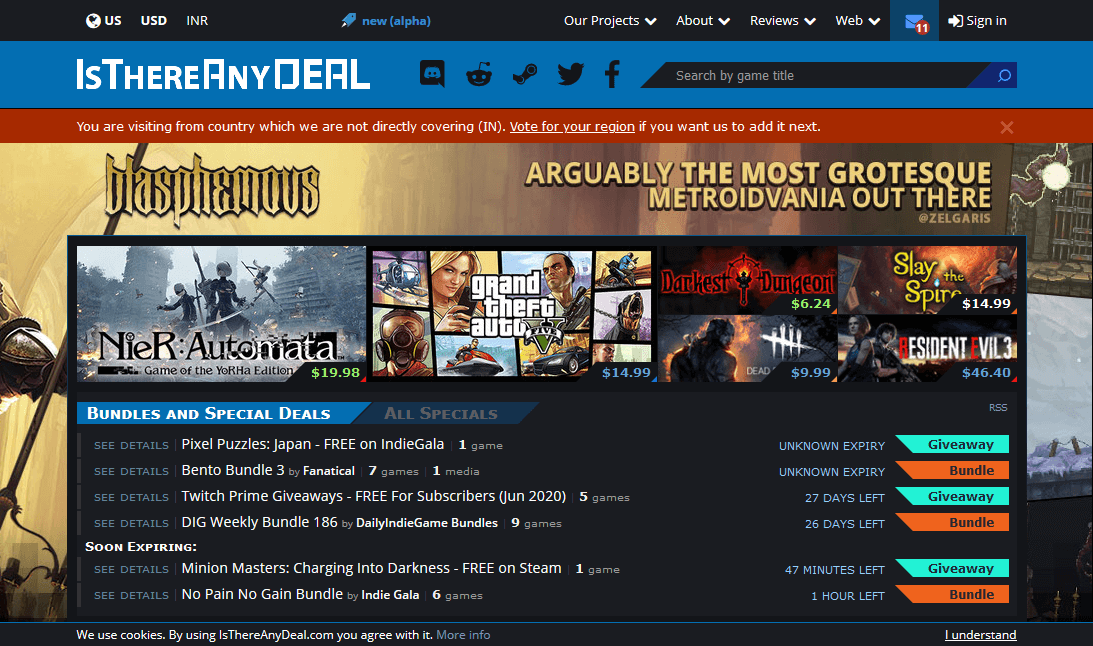Screen dimensions: 1093x646
Task: Click the 47 MINUTES LEFT expiry text
Action: click(834, 570)
